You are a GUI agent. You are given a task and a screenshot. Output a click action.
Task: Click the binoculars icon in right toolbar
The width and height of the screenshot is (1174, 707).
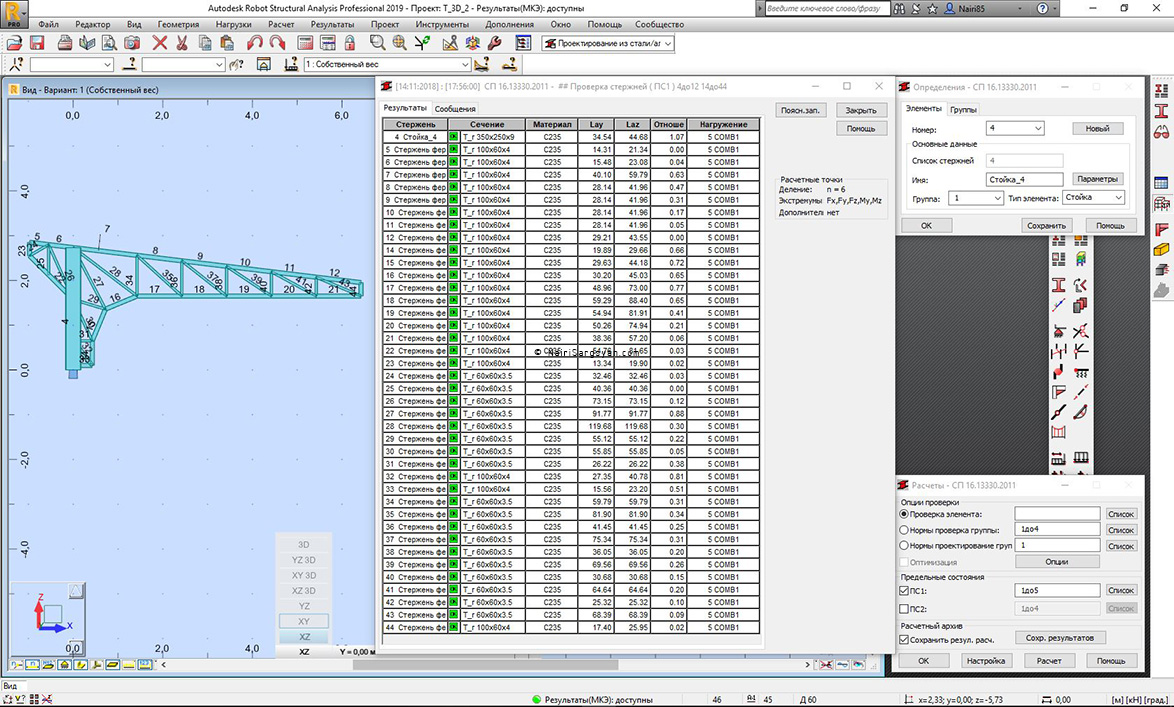tap(1161, 133)
